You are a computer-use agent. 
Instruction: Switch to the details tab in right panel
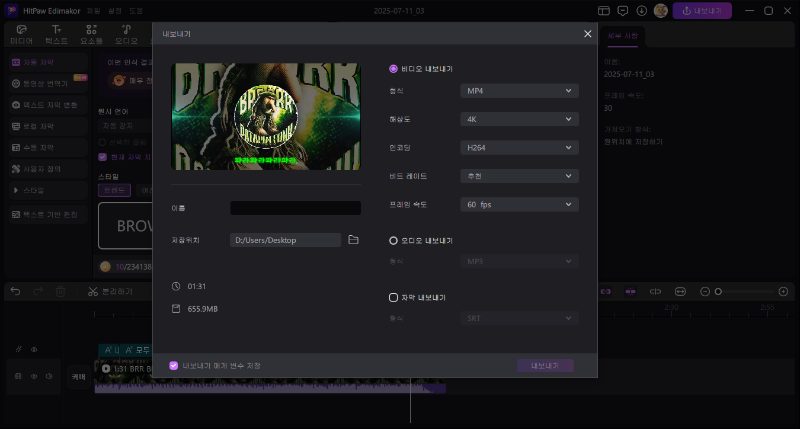(x=622, y=36)
